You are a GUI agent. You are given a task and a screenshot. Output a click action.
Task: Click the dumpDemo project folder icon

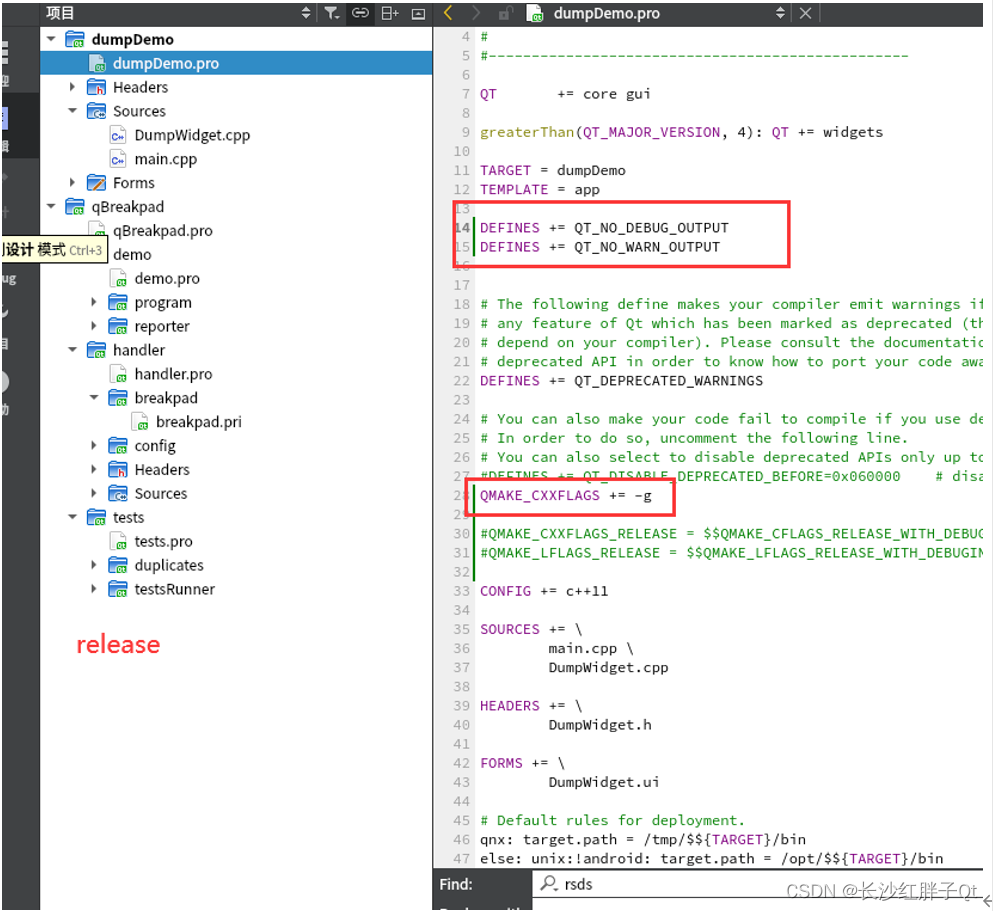tap(75, 39)
